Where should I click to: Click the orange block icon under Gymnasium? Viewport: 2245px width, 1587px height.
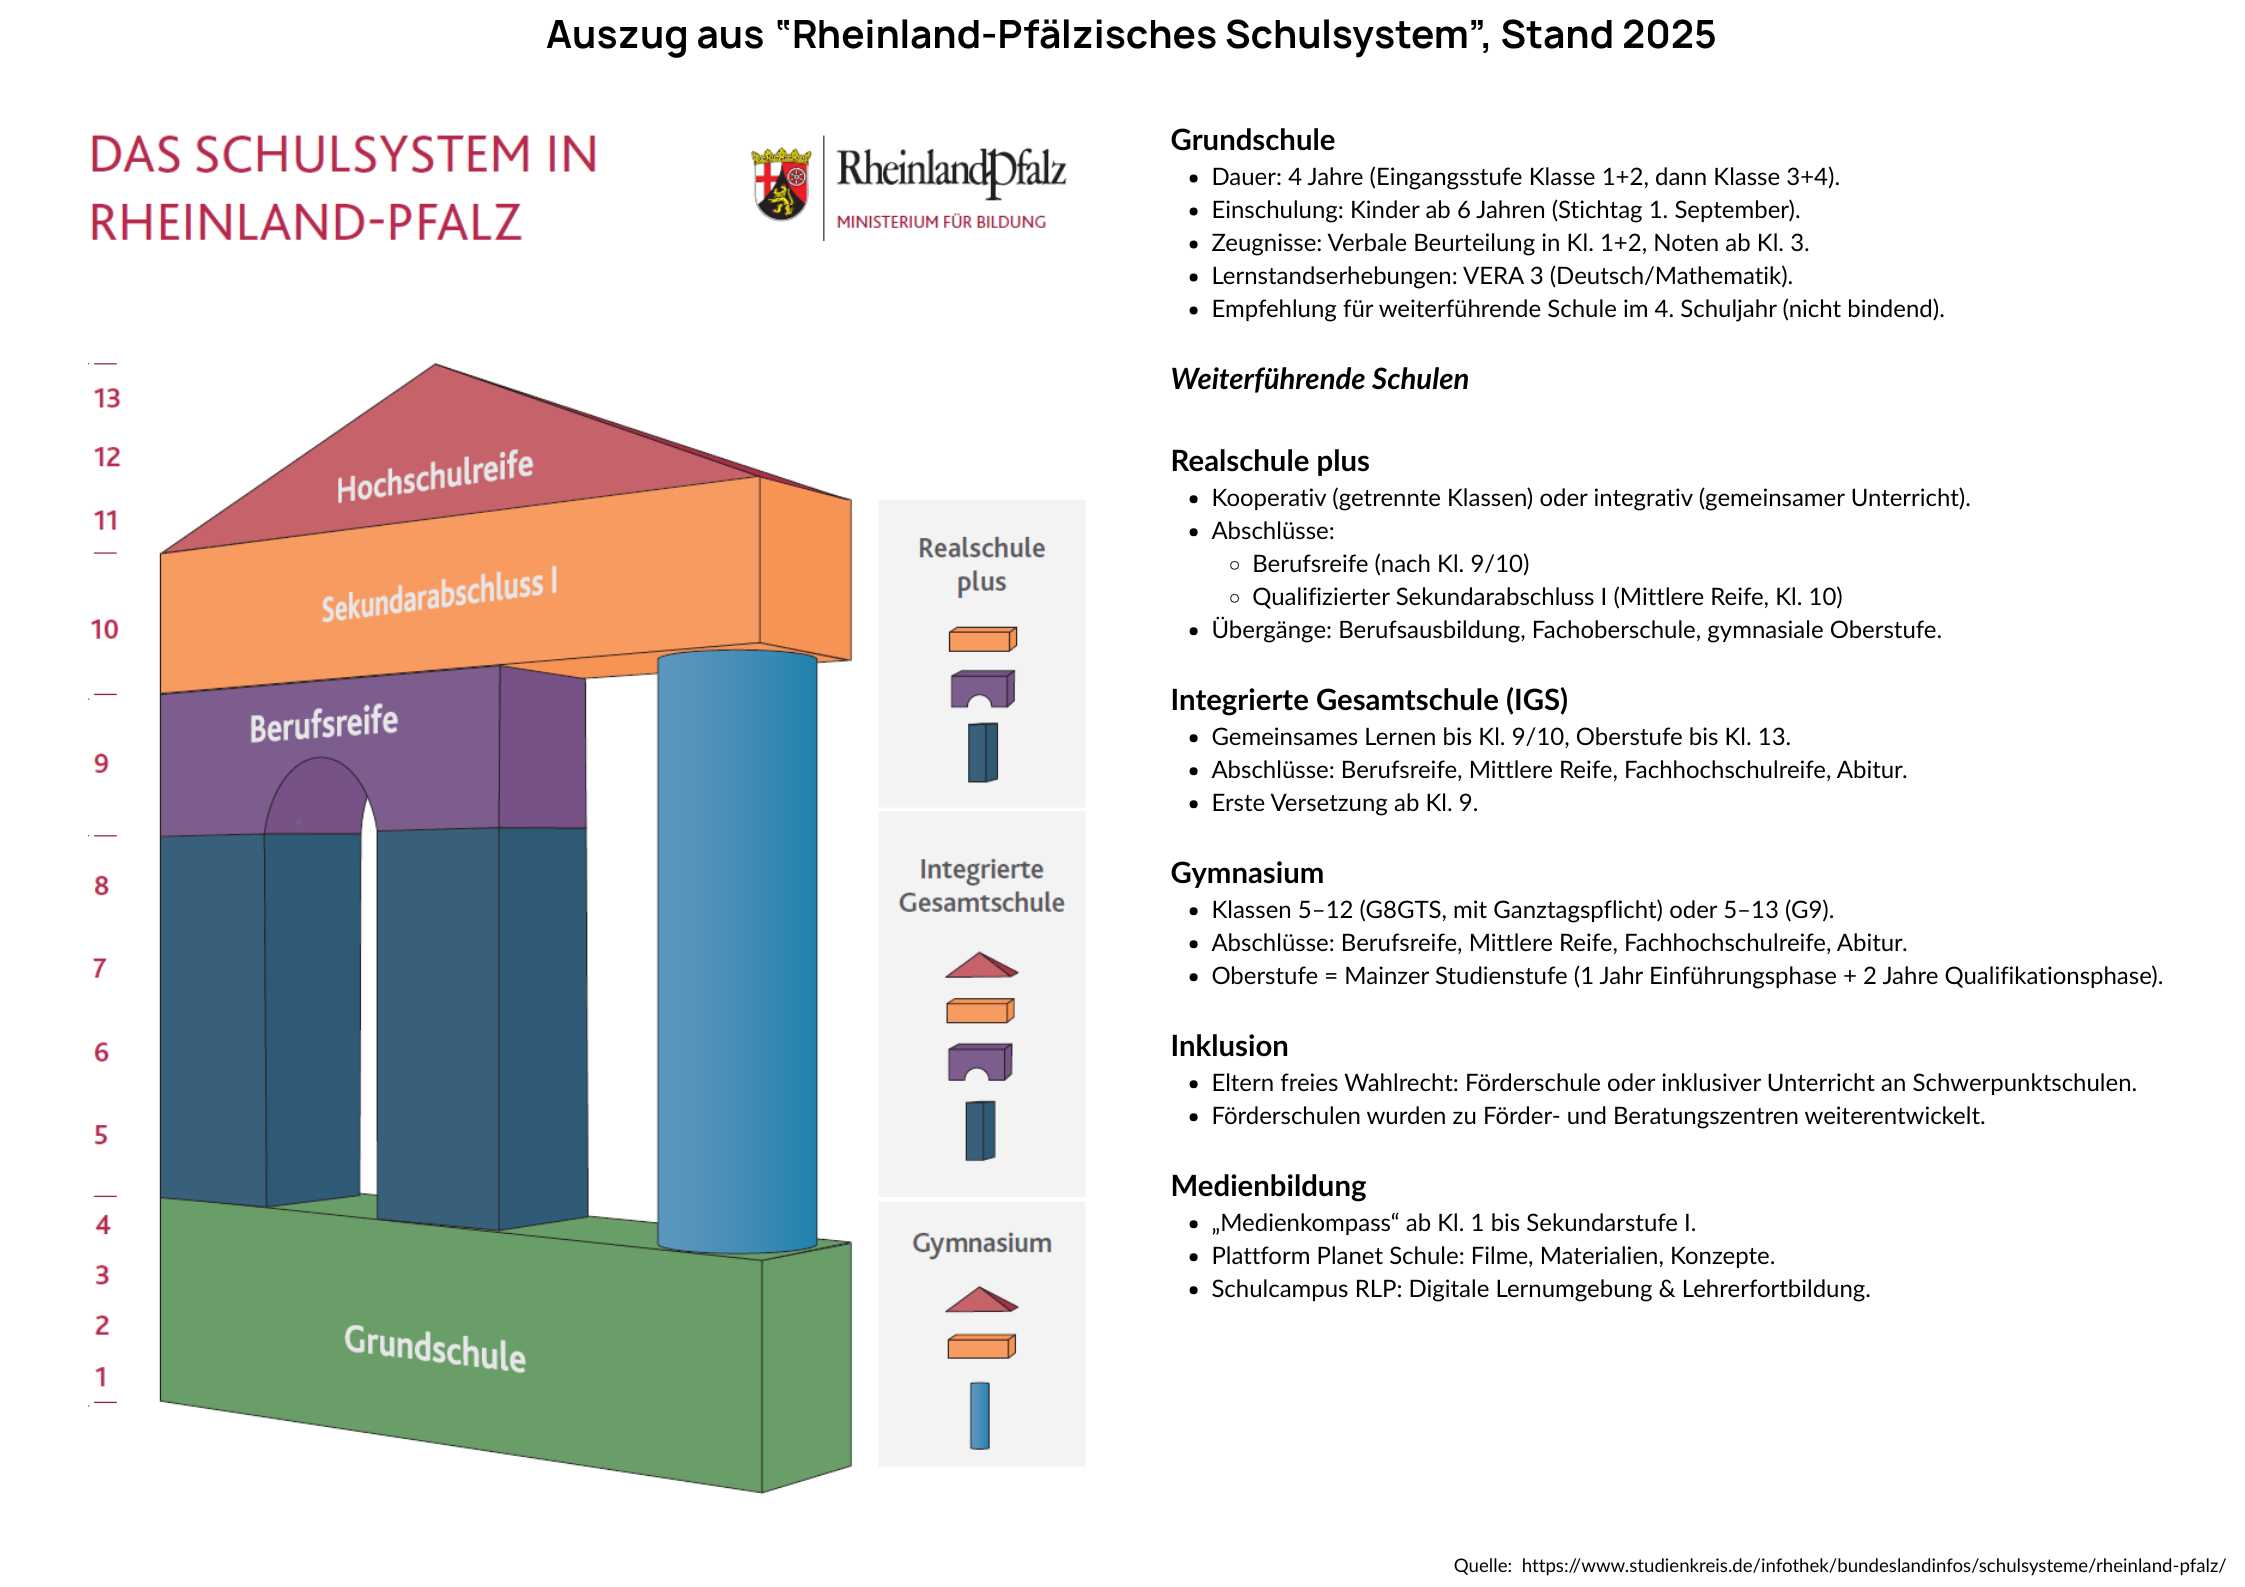(x=981, y=1346)
